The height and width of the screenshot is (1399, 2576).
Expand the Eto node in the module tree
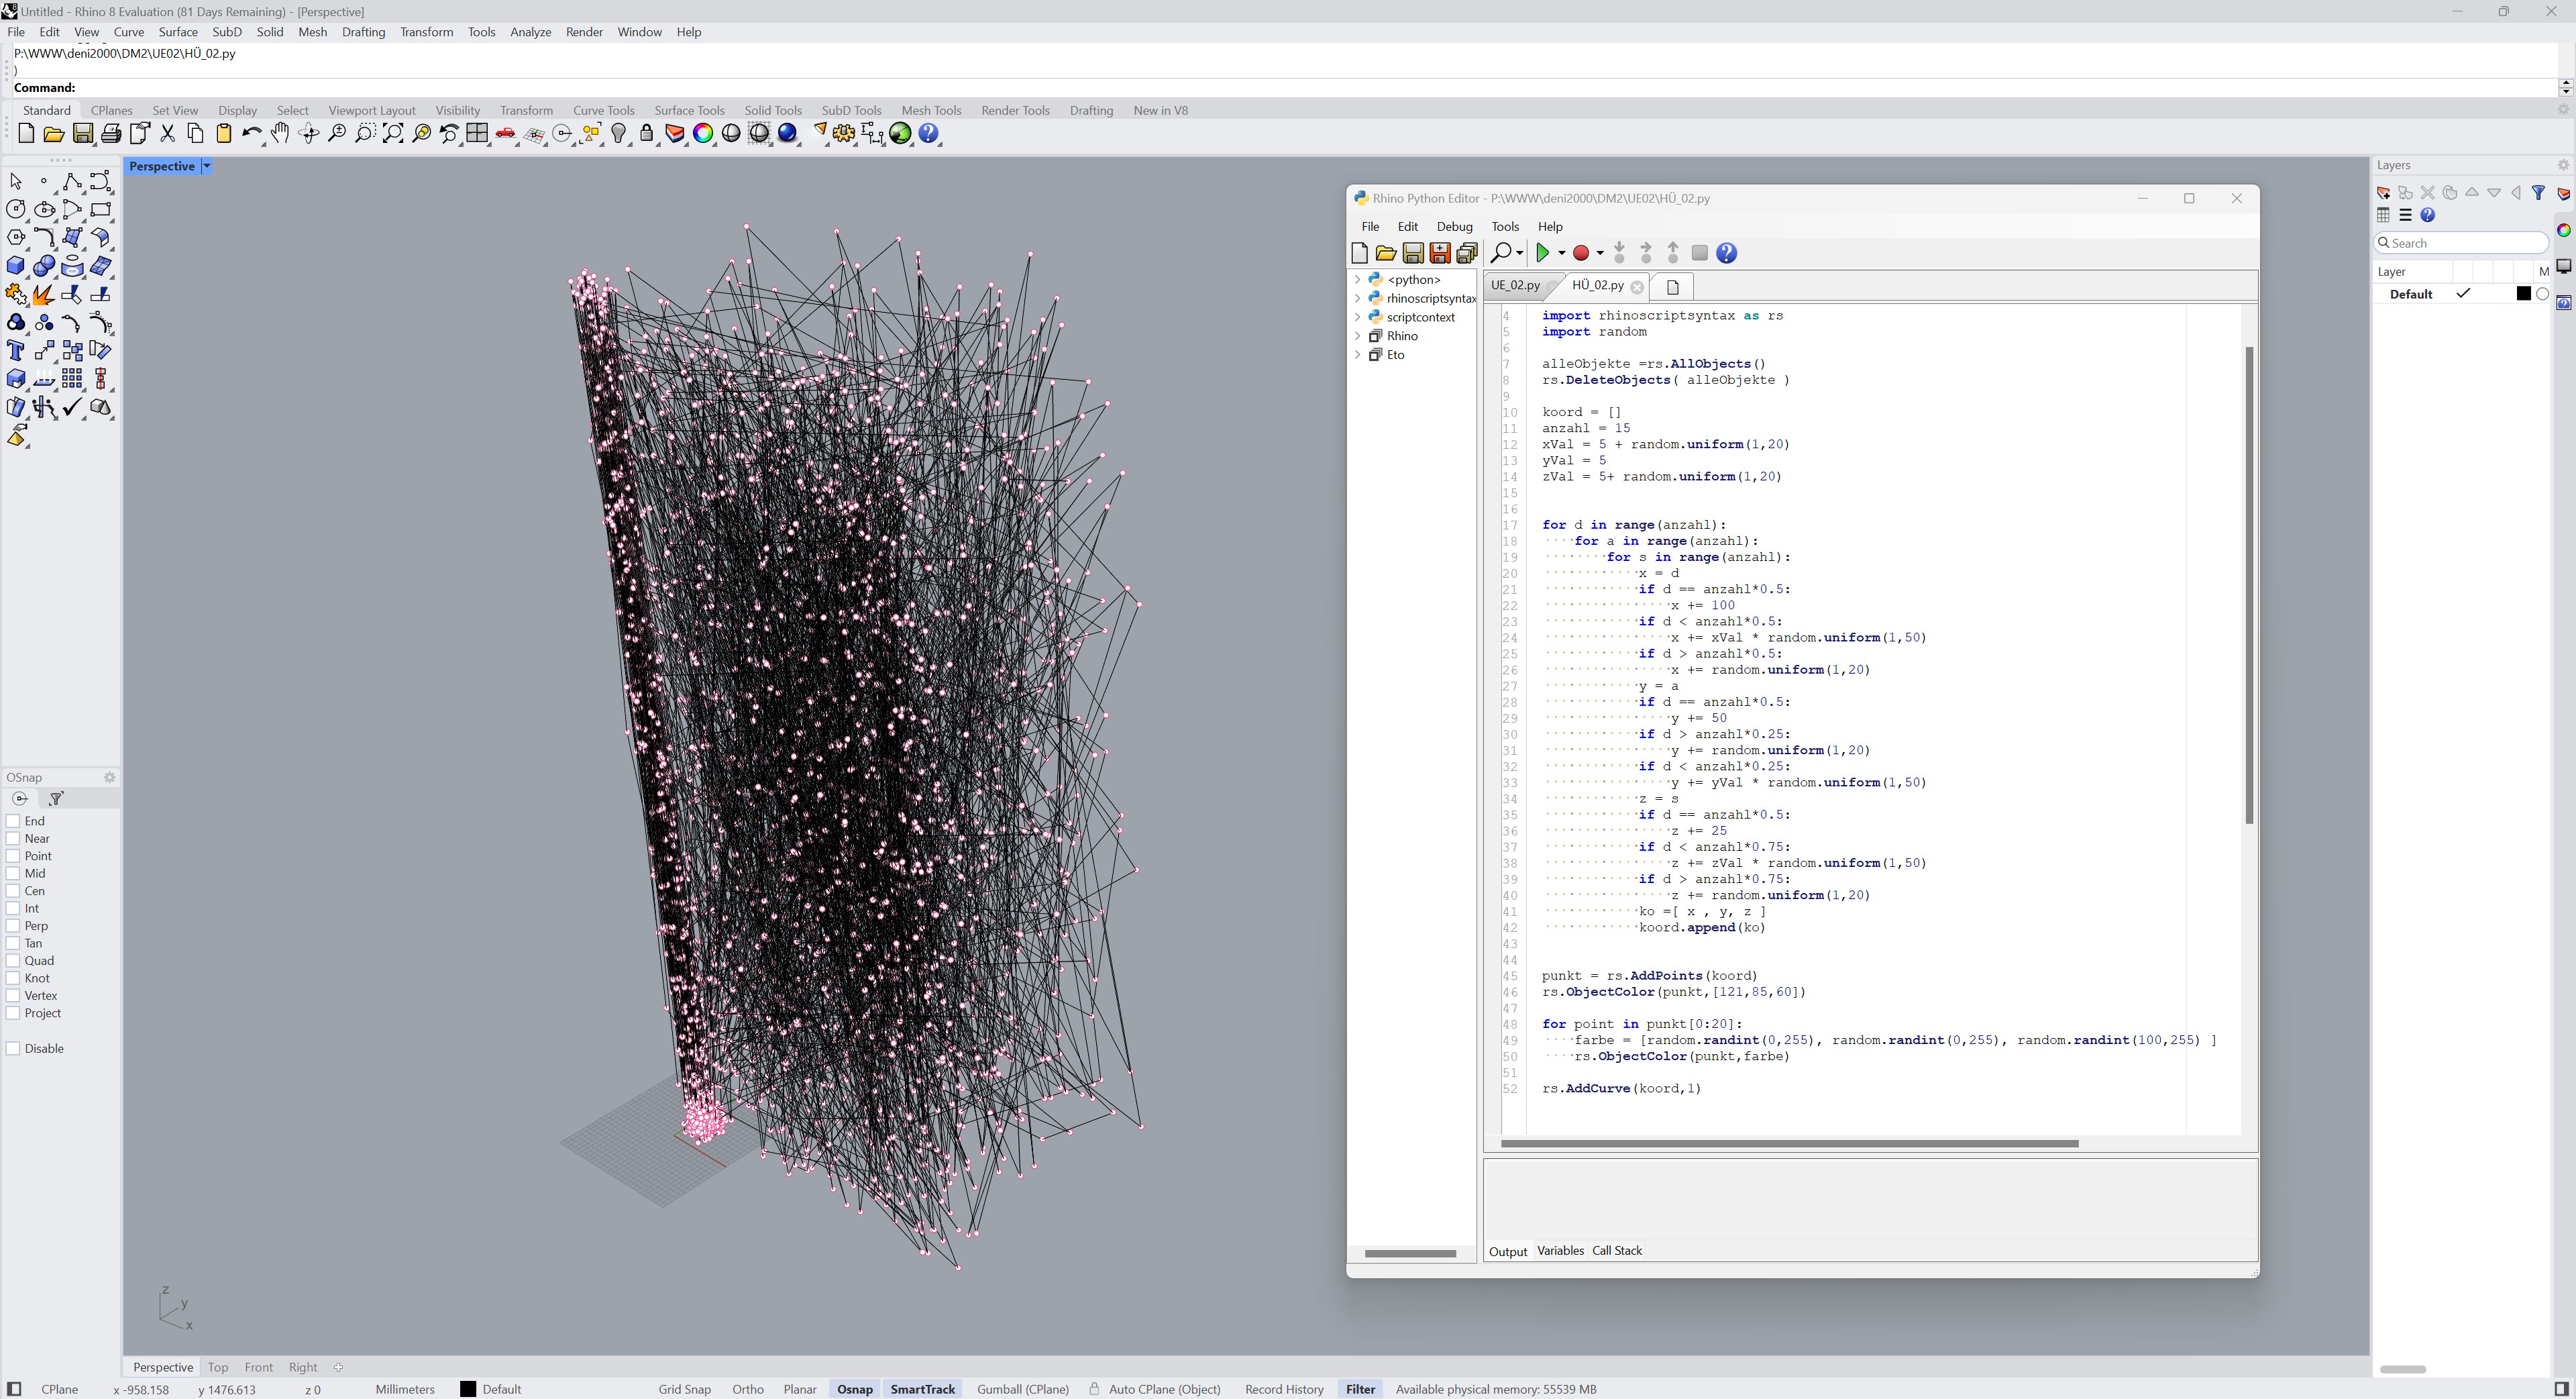(x=1358, y=355)
